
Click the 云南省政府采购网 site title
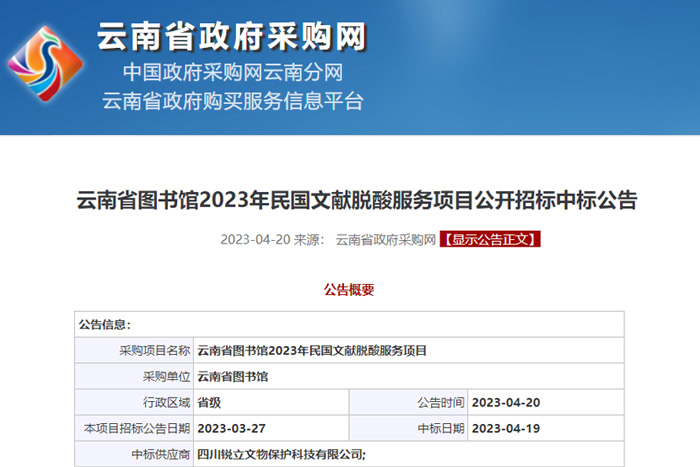point(231,38)
